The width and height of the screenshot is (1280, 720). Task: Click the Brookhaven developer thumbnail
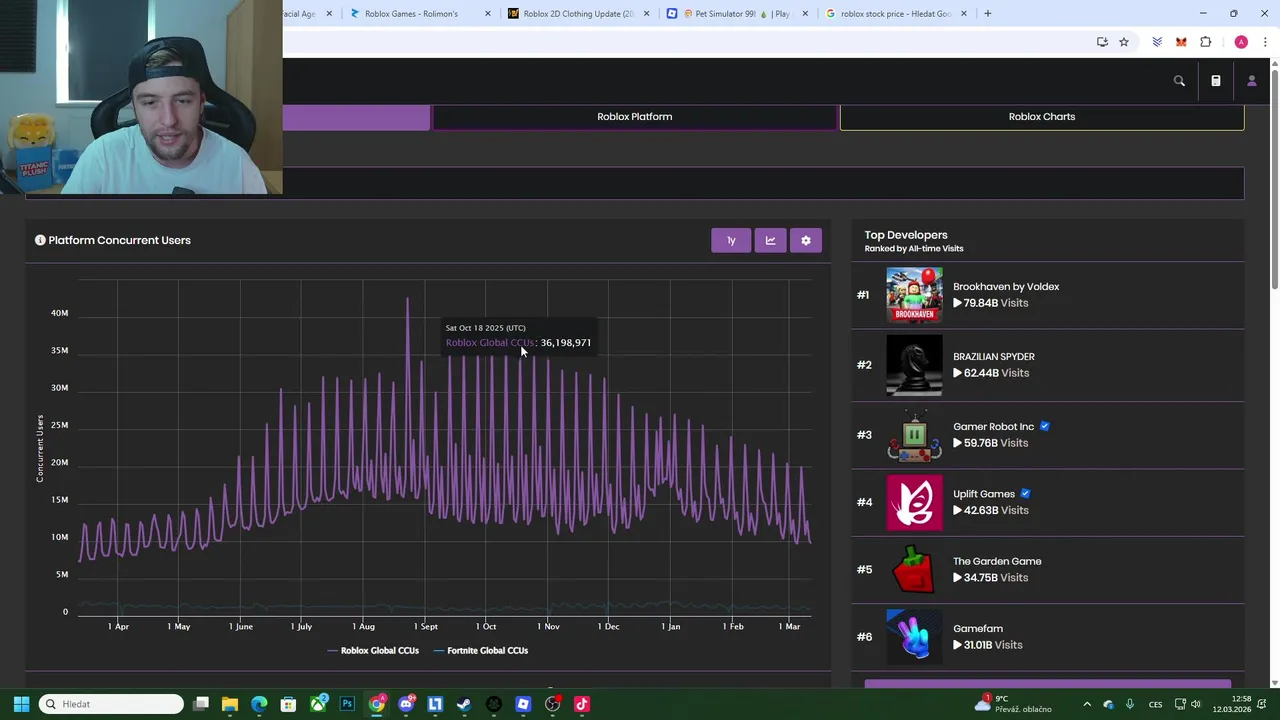pos(914,295)
